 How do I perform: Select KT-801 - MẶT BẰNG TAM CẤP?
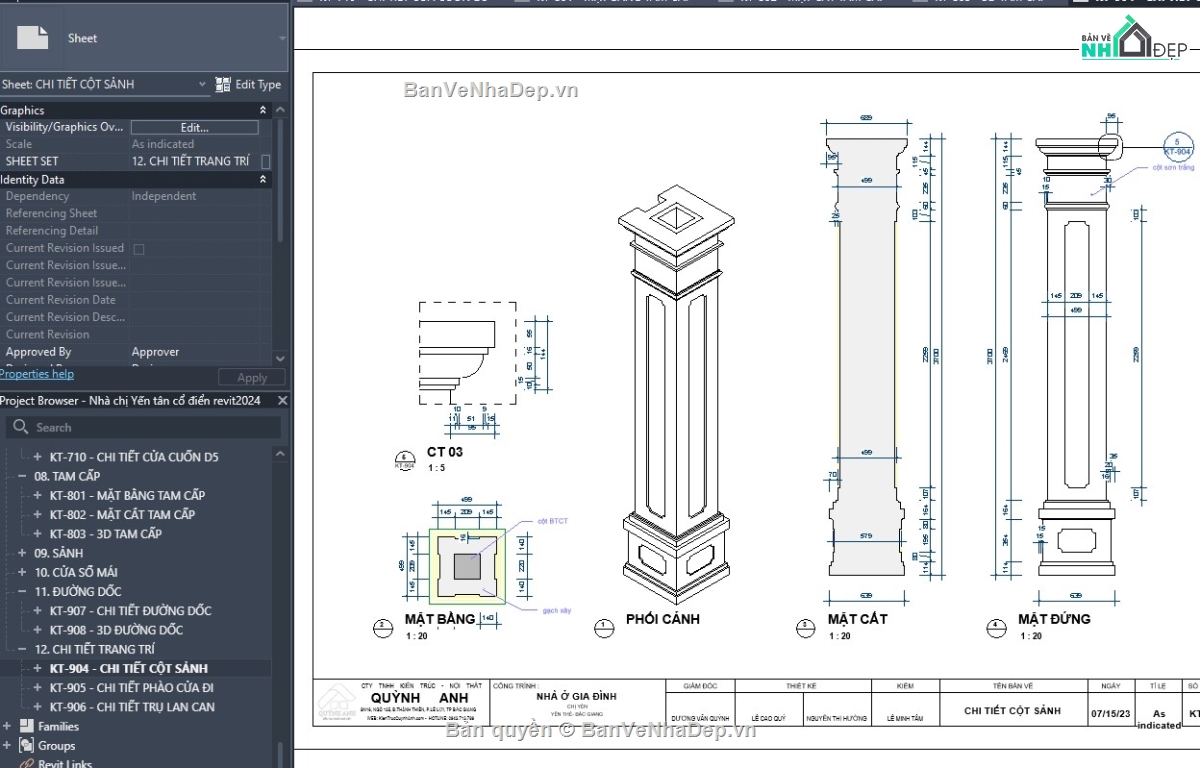pos(127,495)
